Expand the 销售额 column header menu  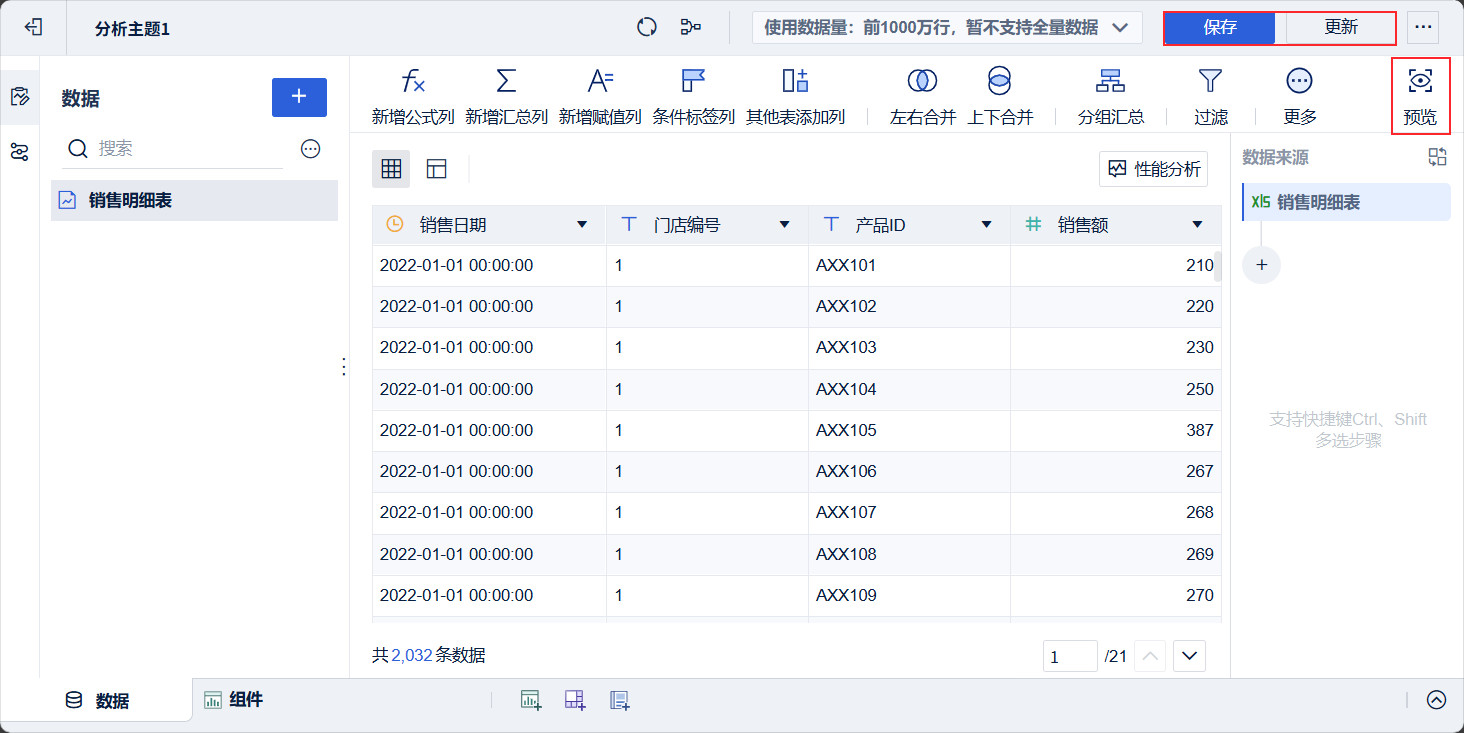click(x=1197, y=225)
